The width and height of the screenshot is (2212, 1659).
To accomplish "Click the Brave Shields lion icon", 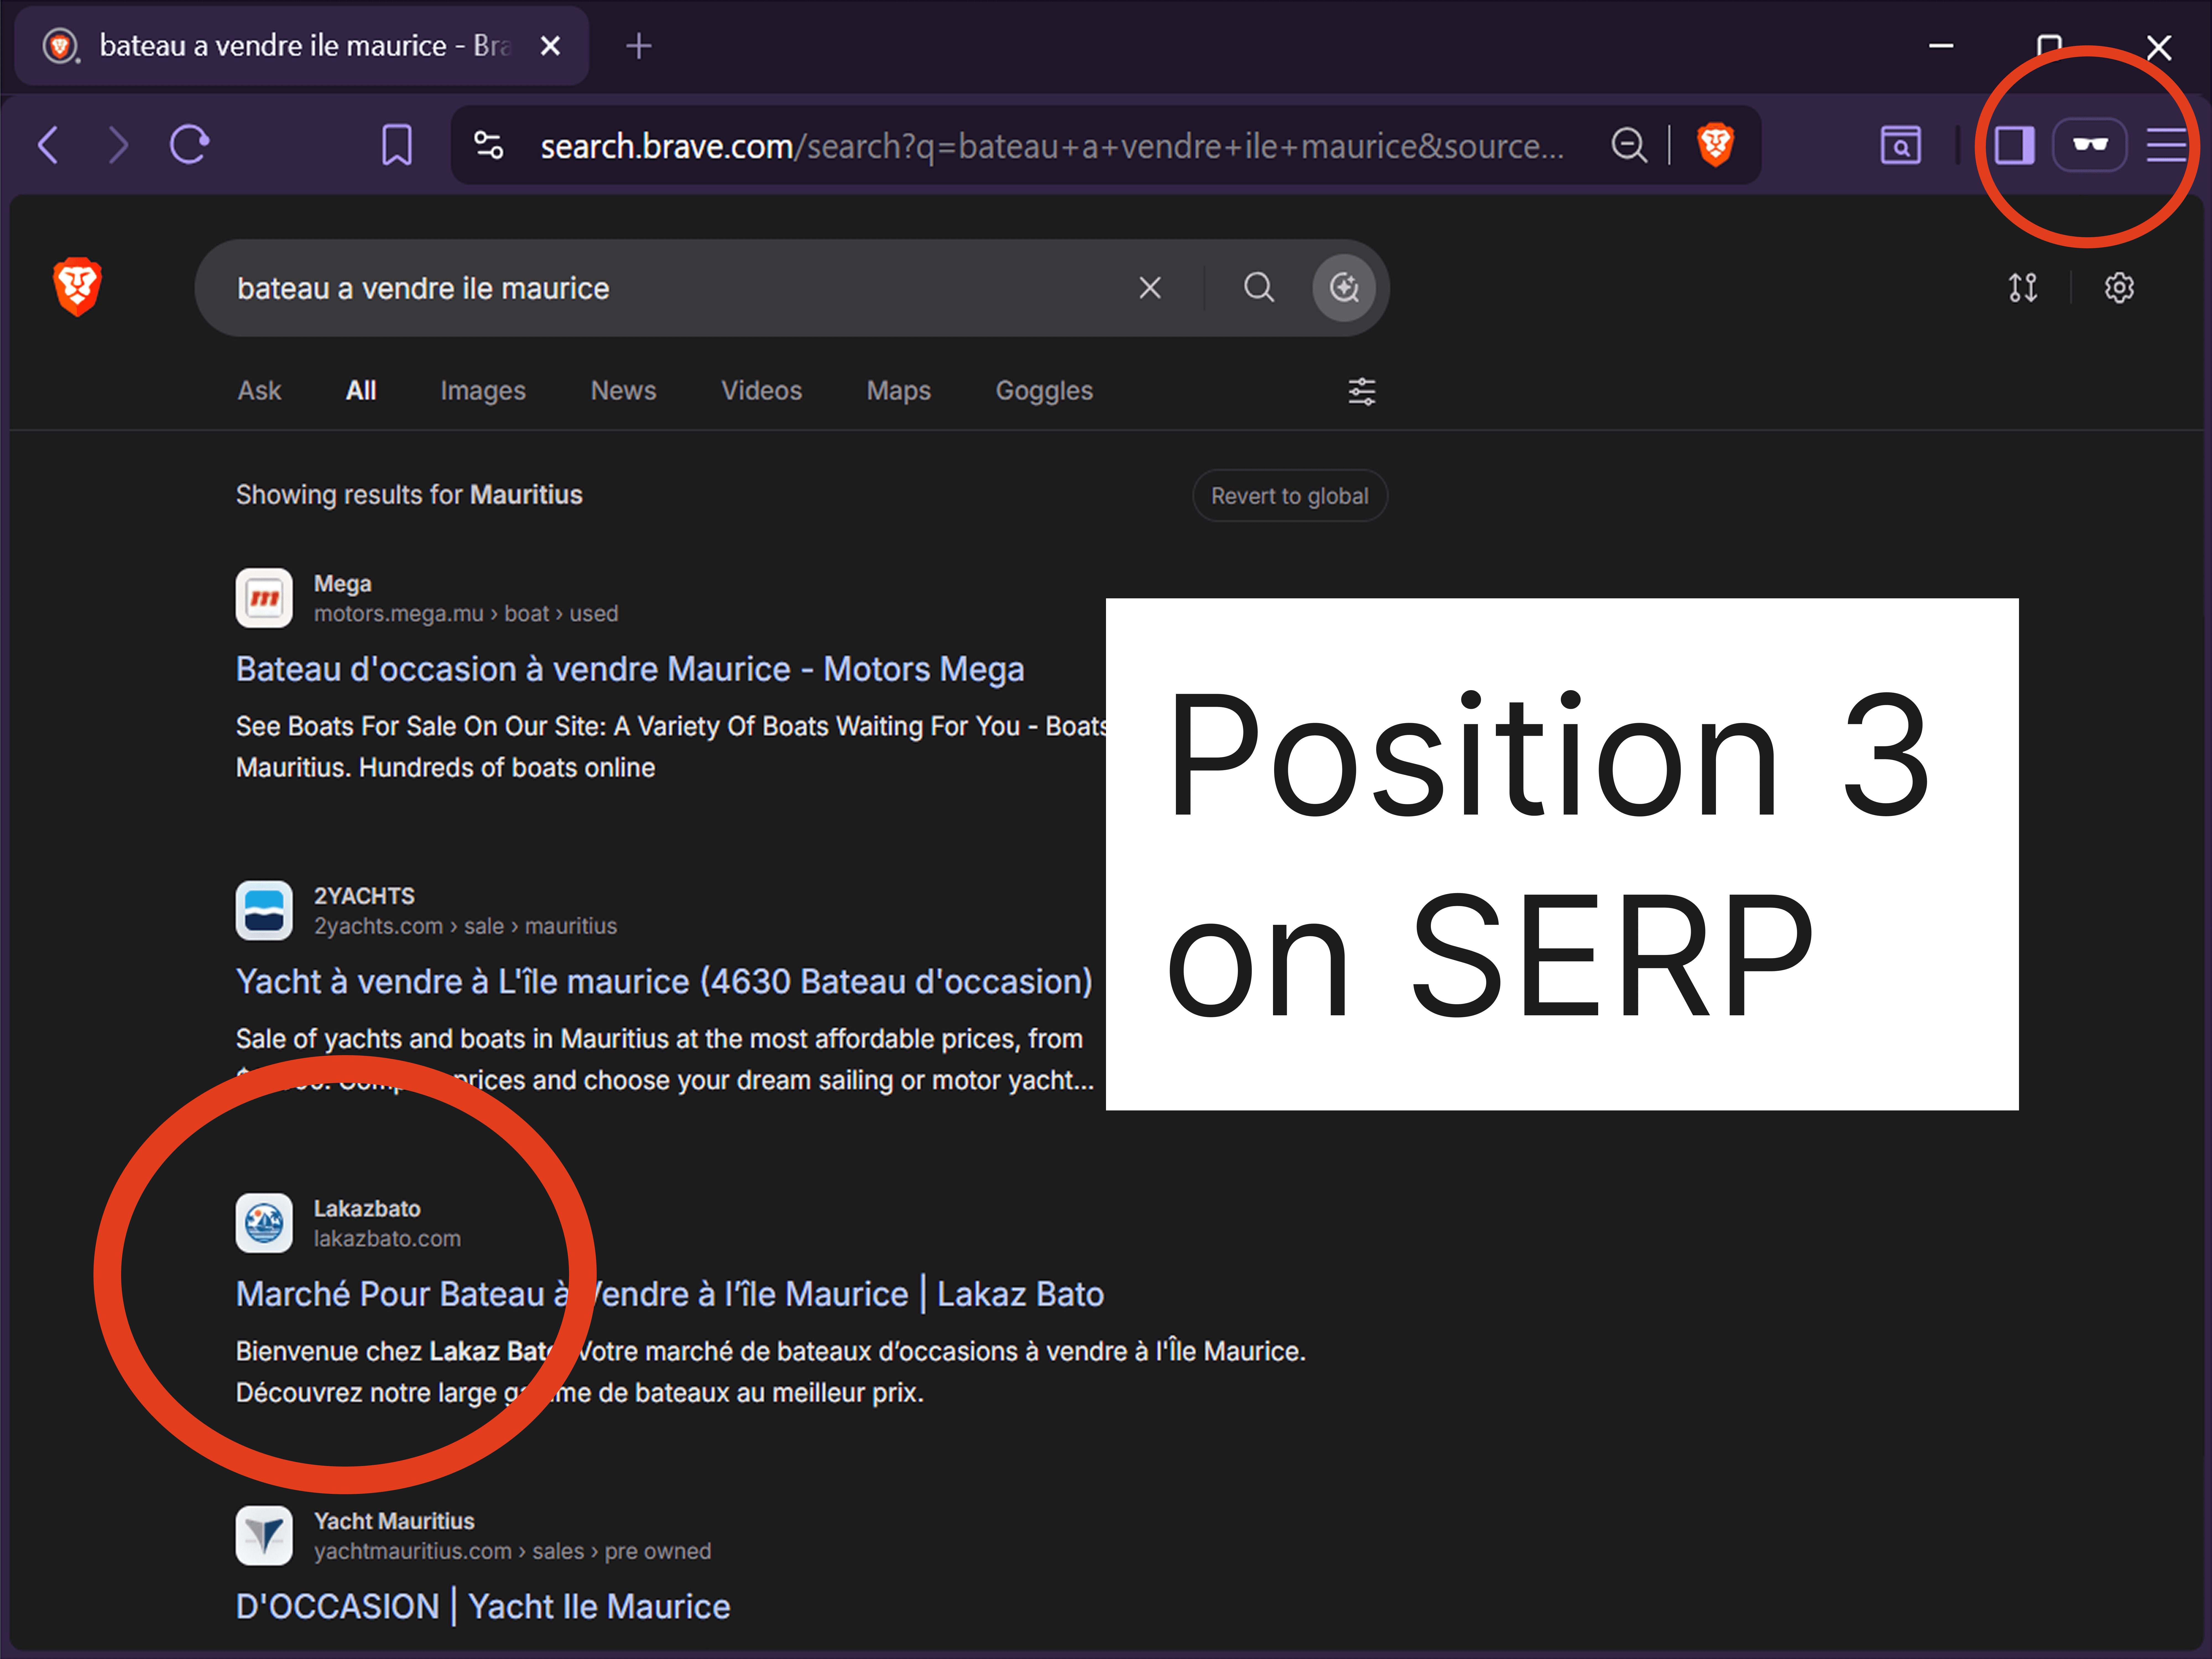I will (x=1715, y=145).
